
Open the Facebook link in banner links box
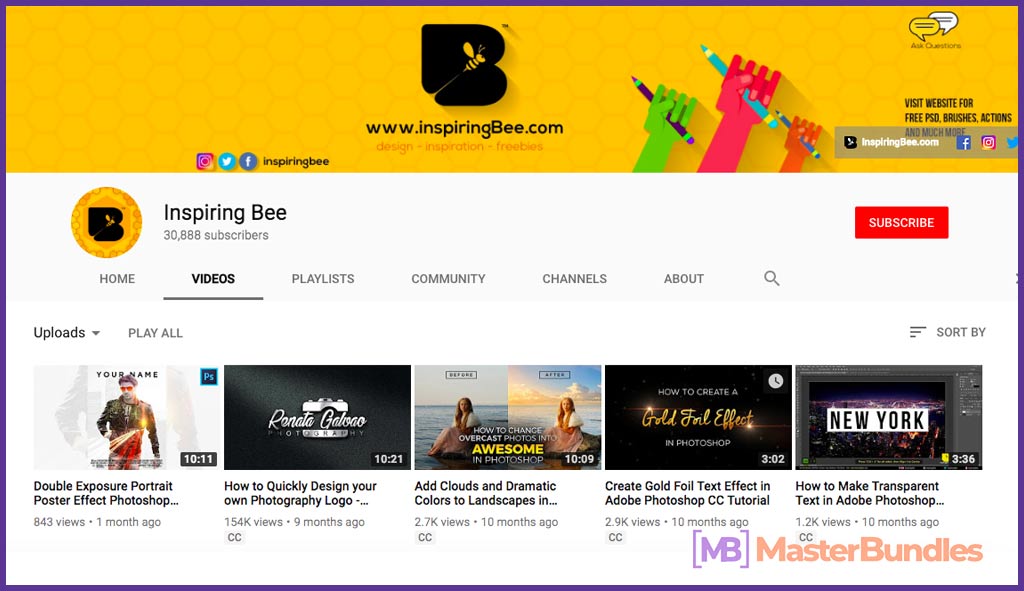click(x=963, y=142)
